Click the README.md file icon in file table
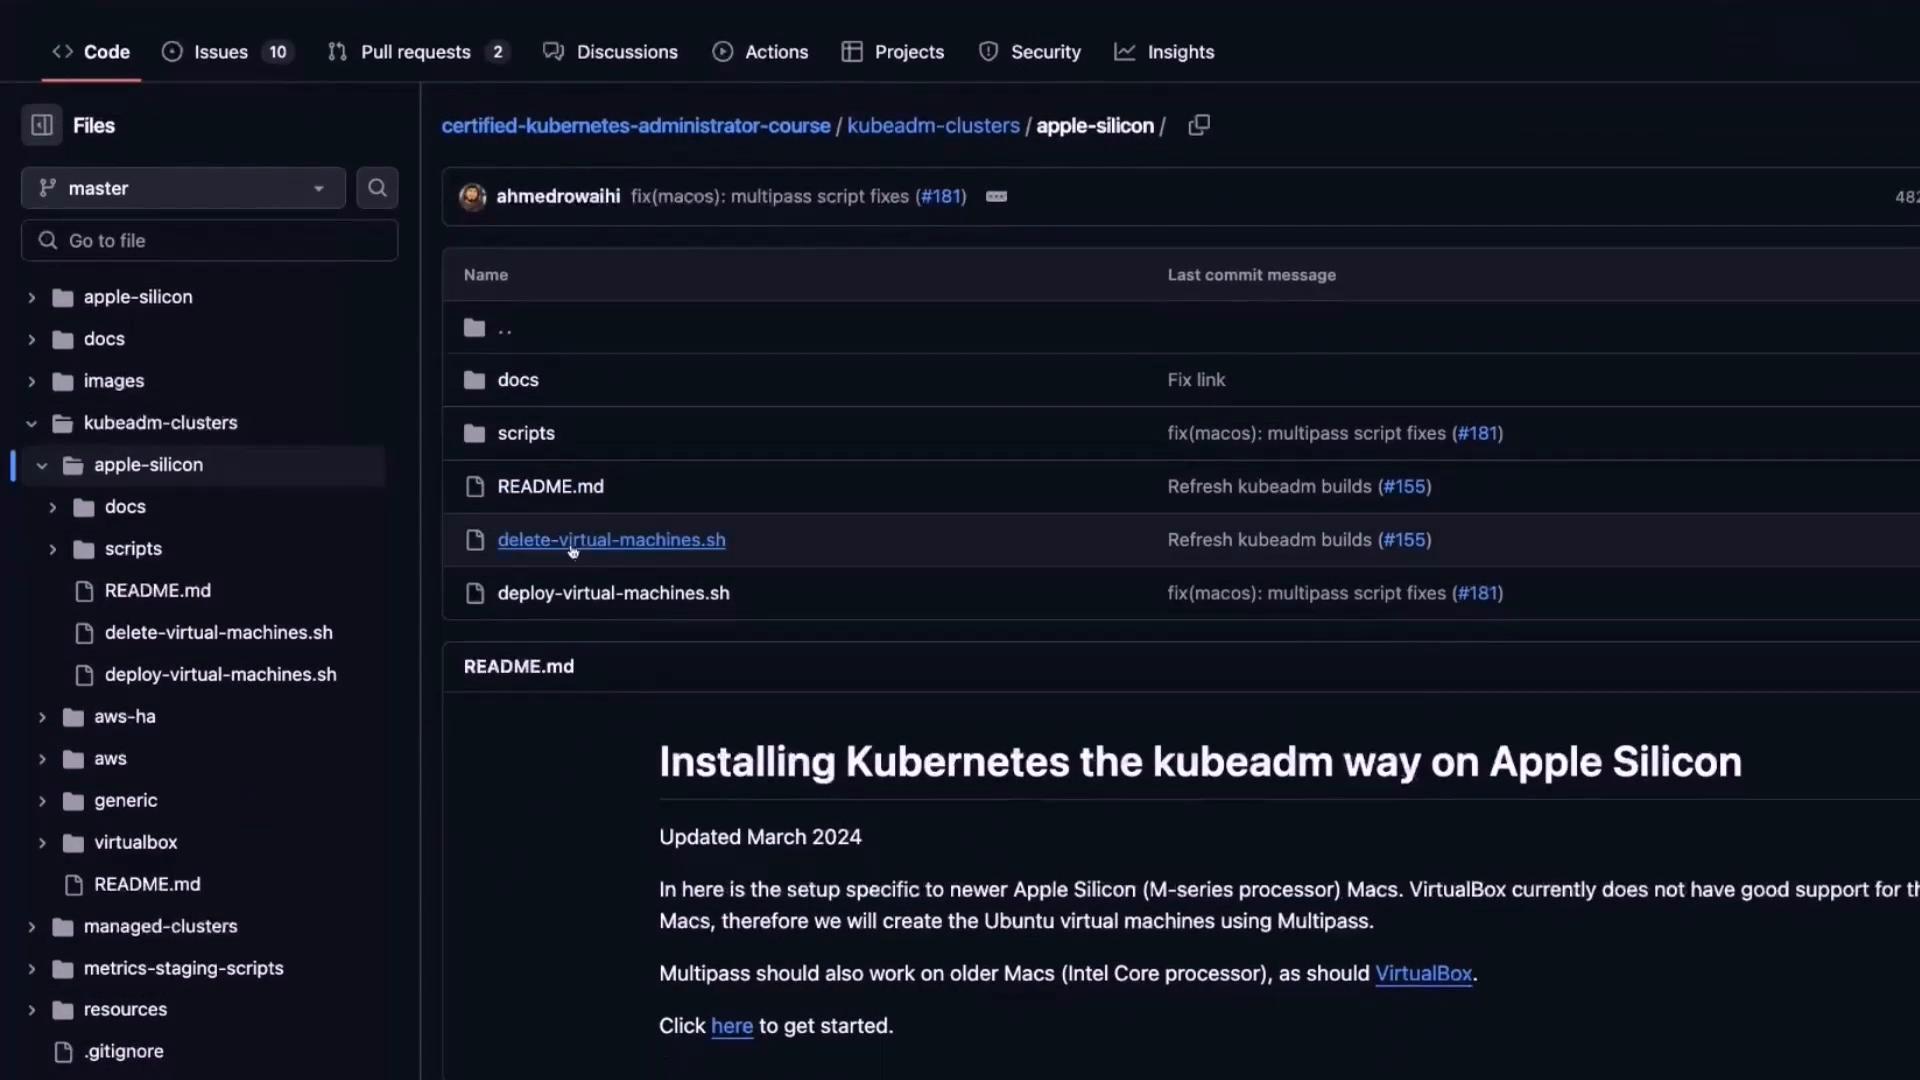This screenshot has height=1080, width=1920. 475,486
